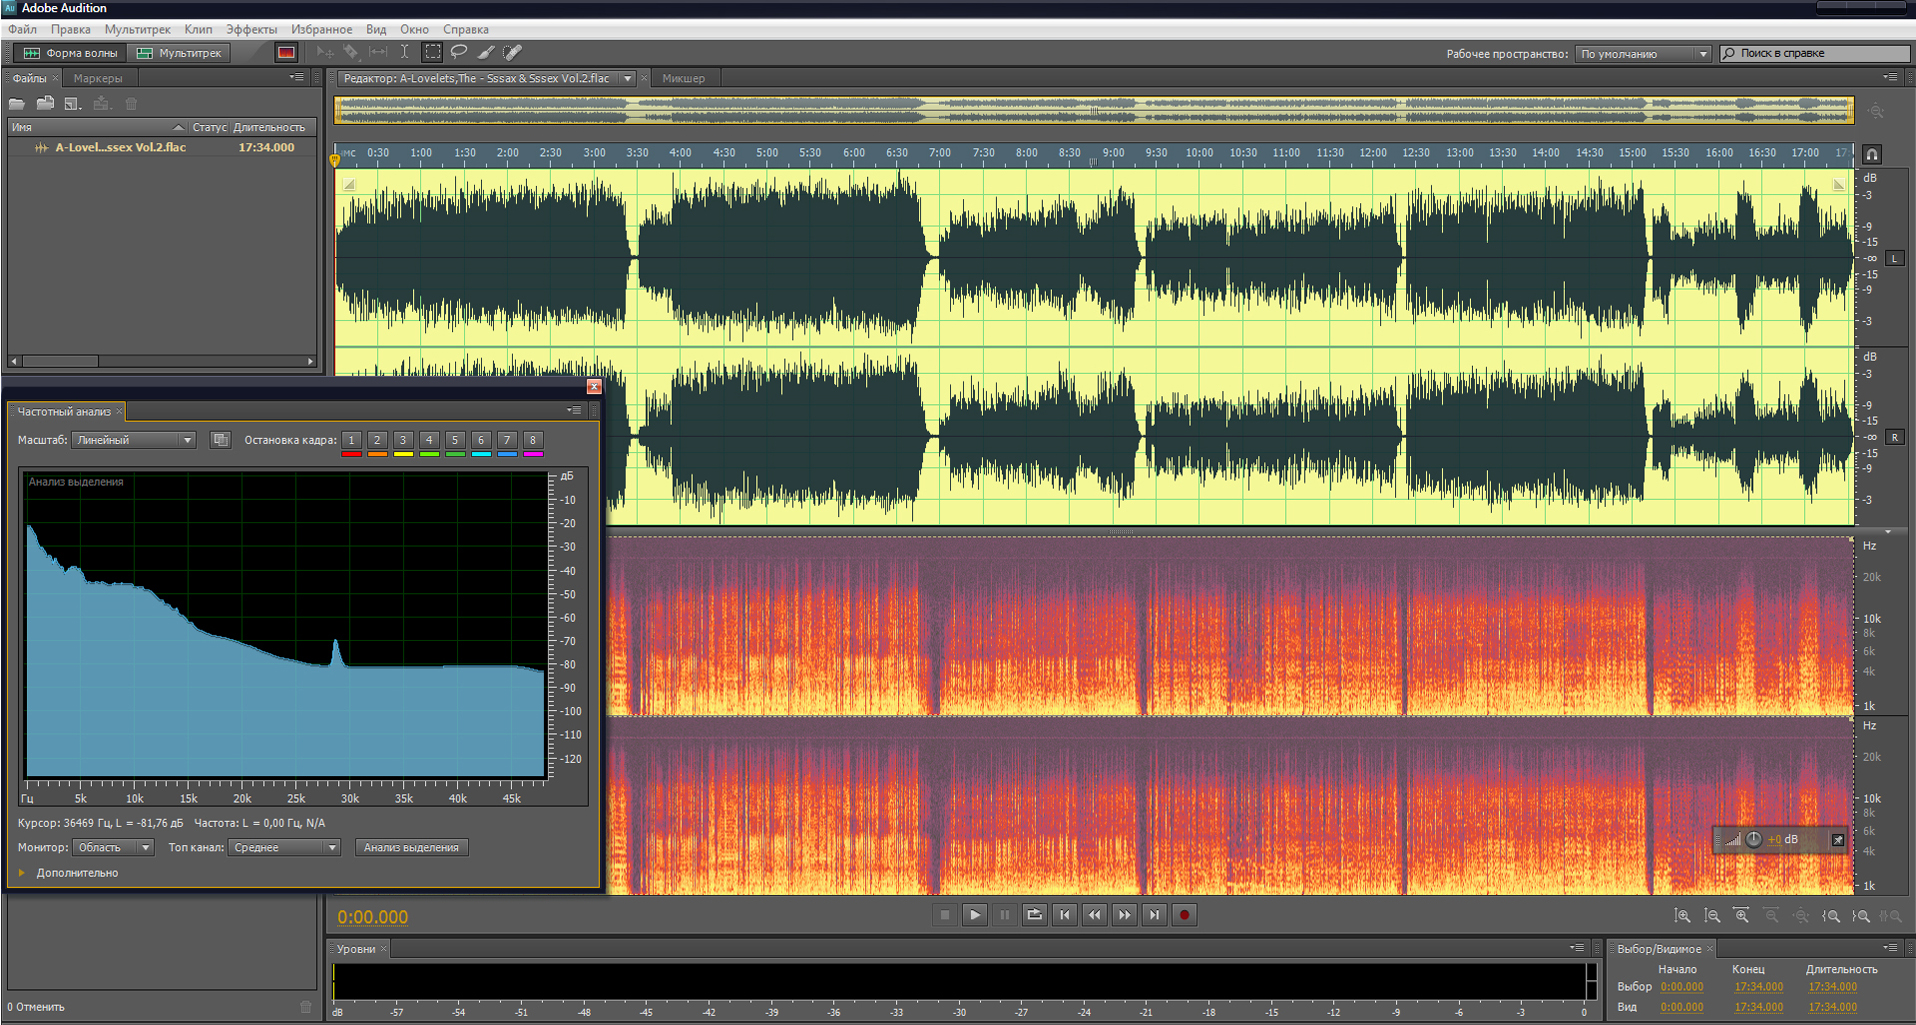
Task: Click the red swatch under freeze frame 1
Action: pos(351,455)
